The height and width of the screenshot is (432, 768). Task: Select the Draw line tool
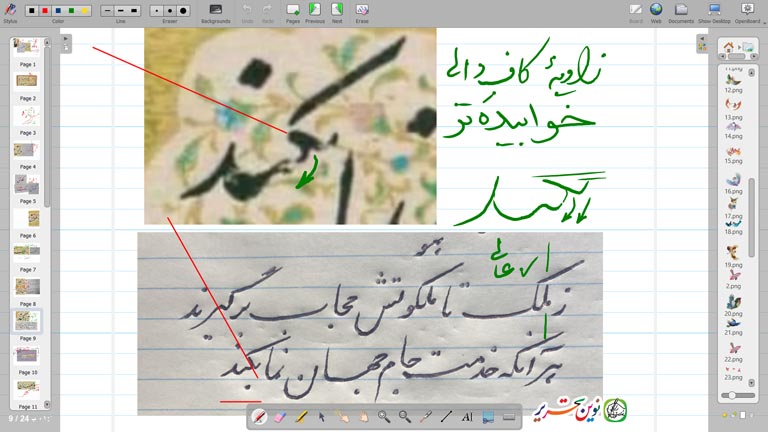446,416
